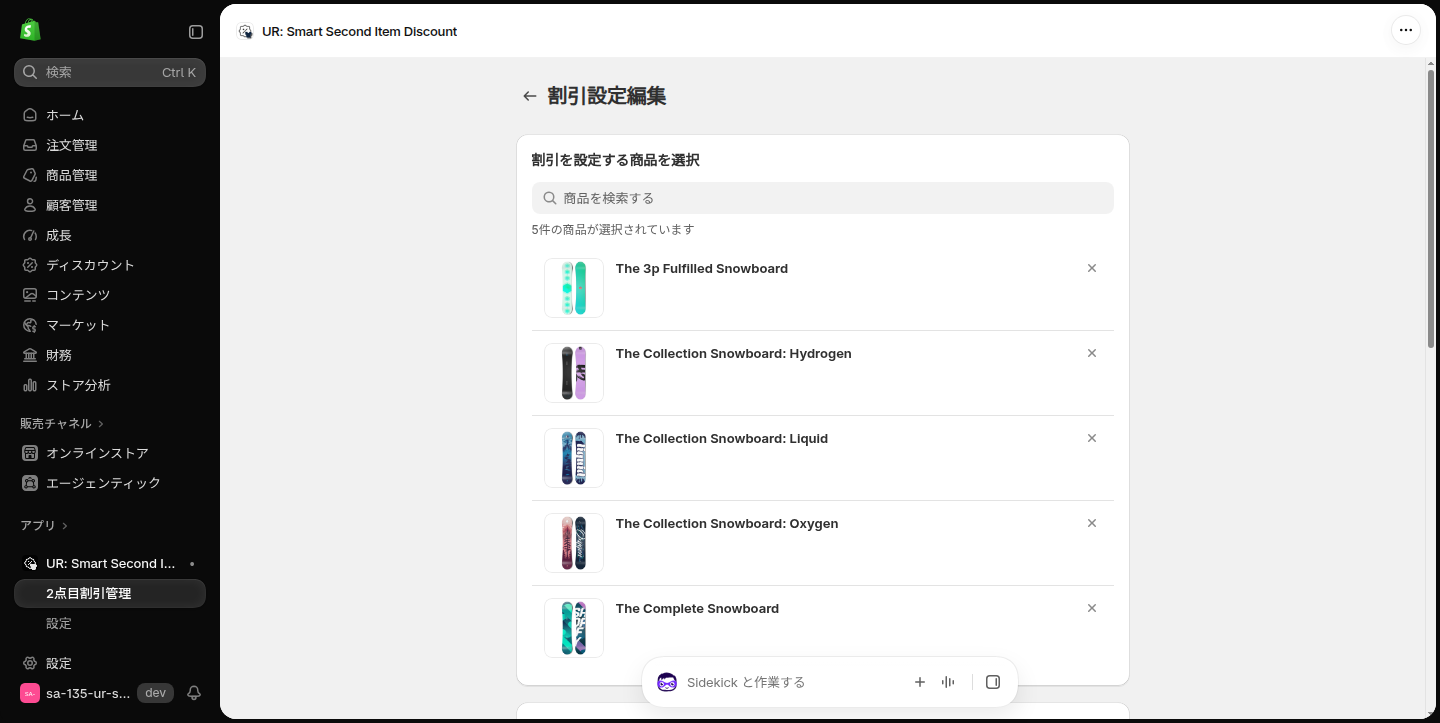The image size is (1440, 723).
Task: Click the Shopify logo icon
Action: pyautogui.click(x=30, y=30)
